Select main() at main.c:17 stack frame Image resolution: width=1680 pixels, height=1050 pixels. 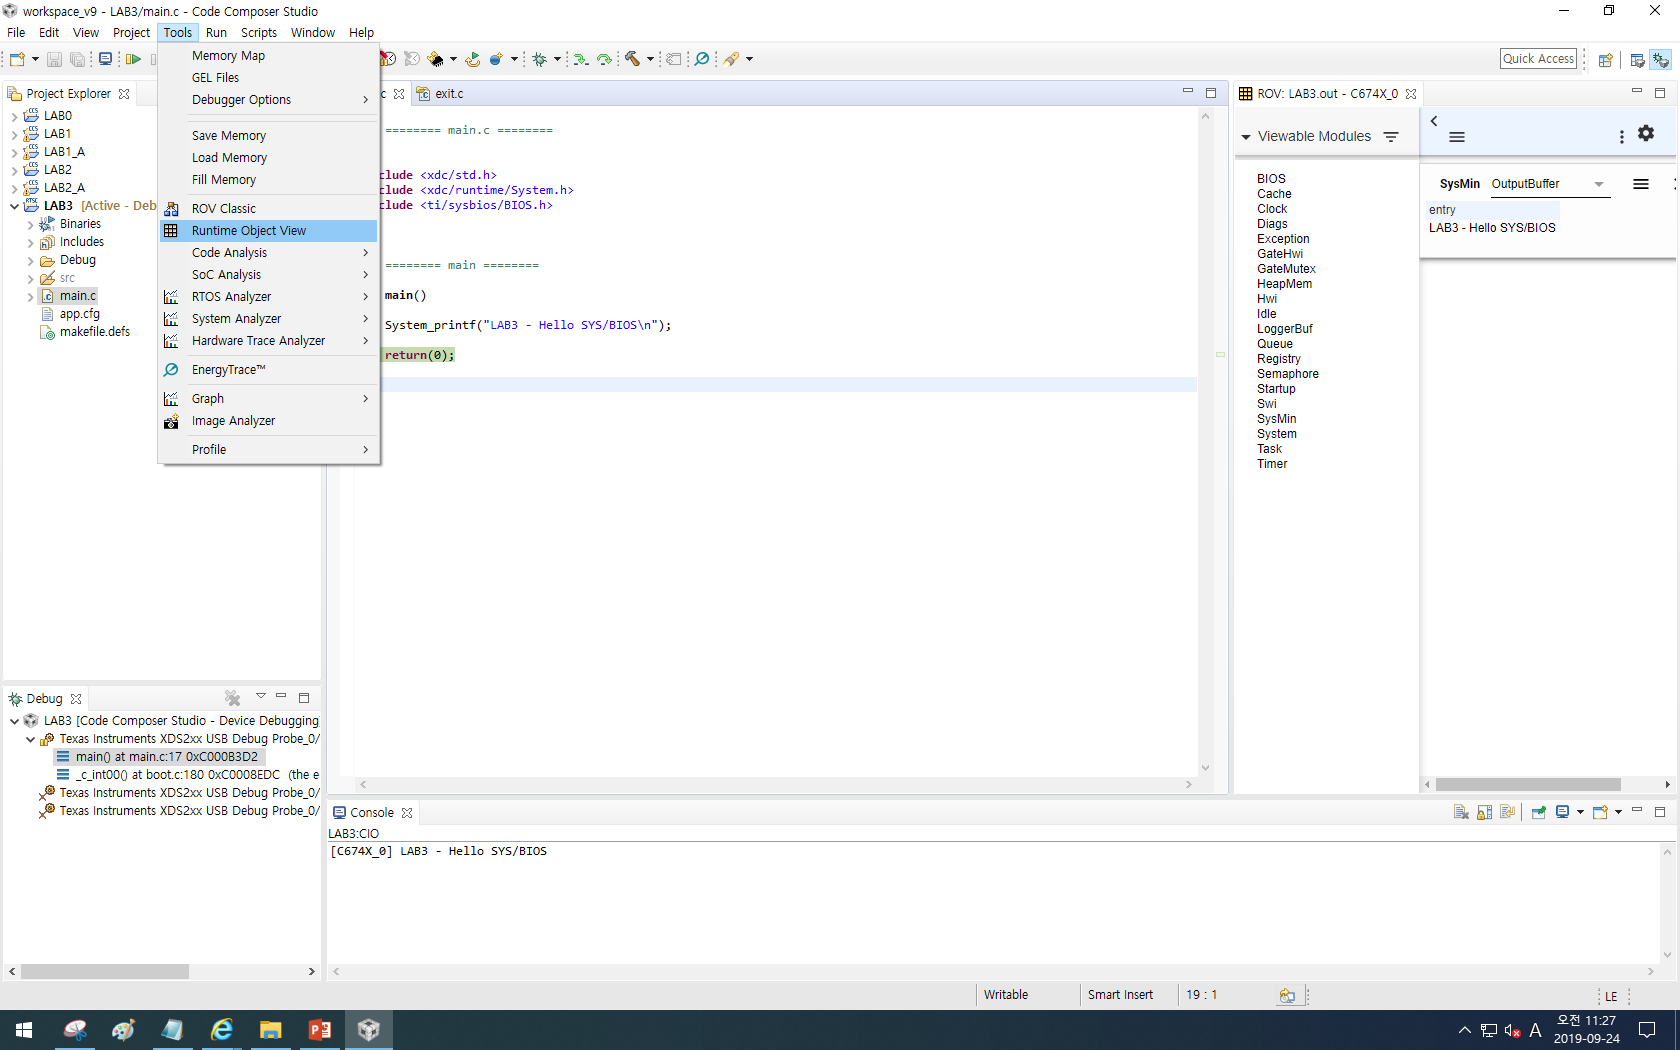click(x=160, y=757)
